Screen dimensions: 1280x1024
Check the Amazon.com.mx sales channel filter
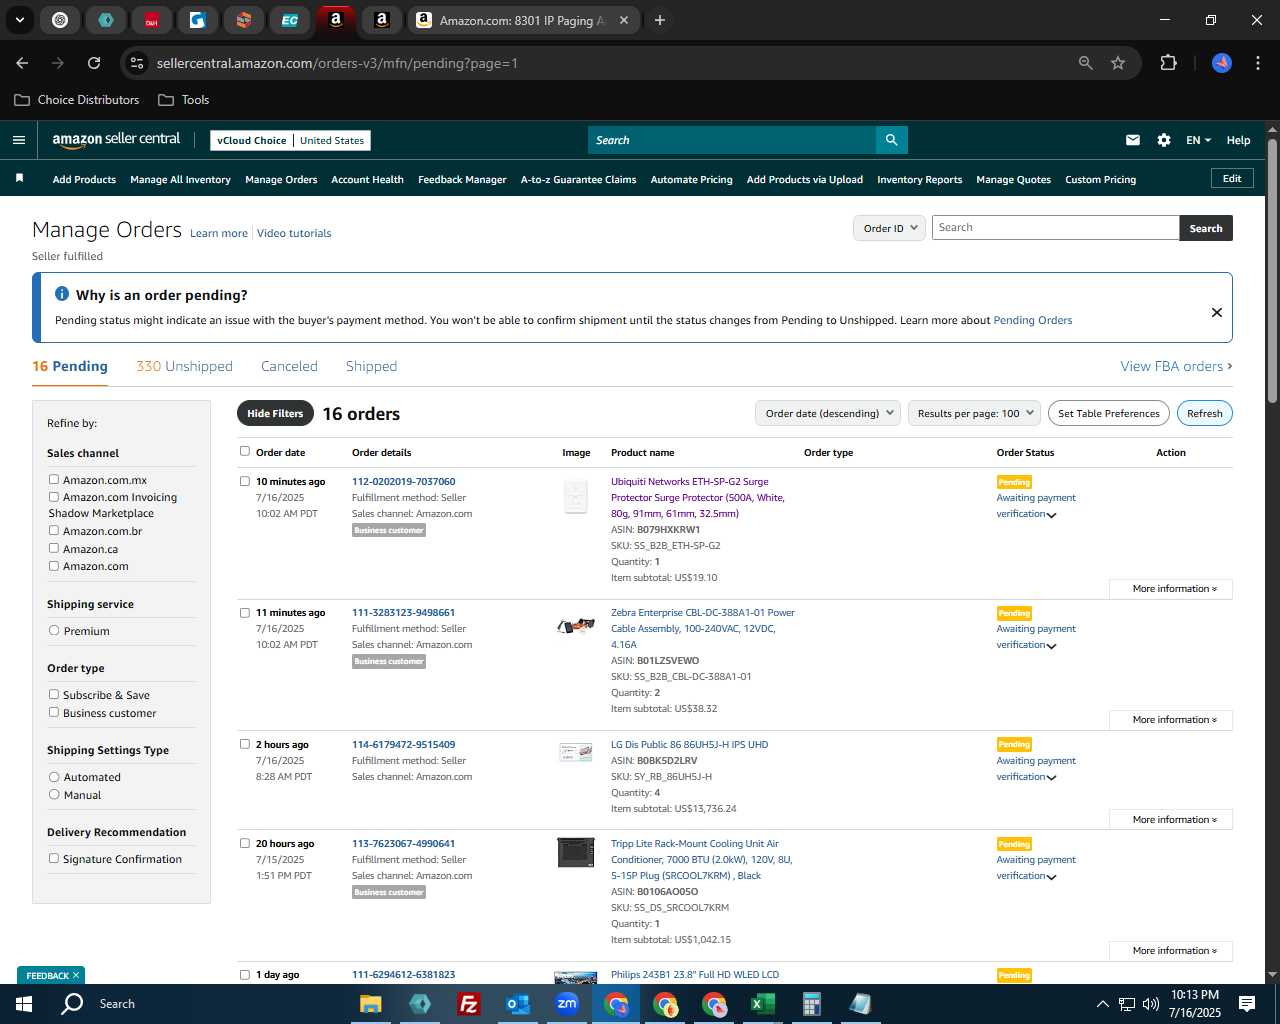54,479
